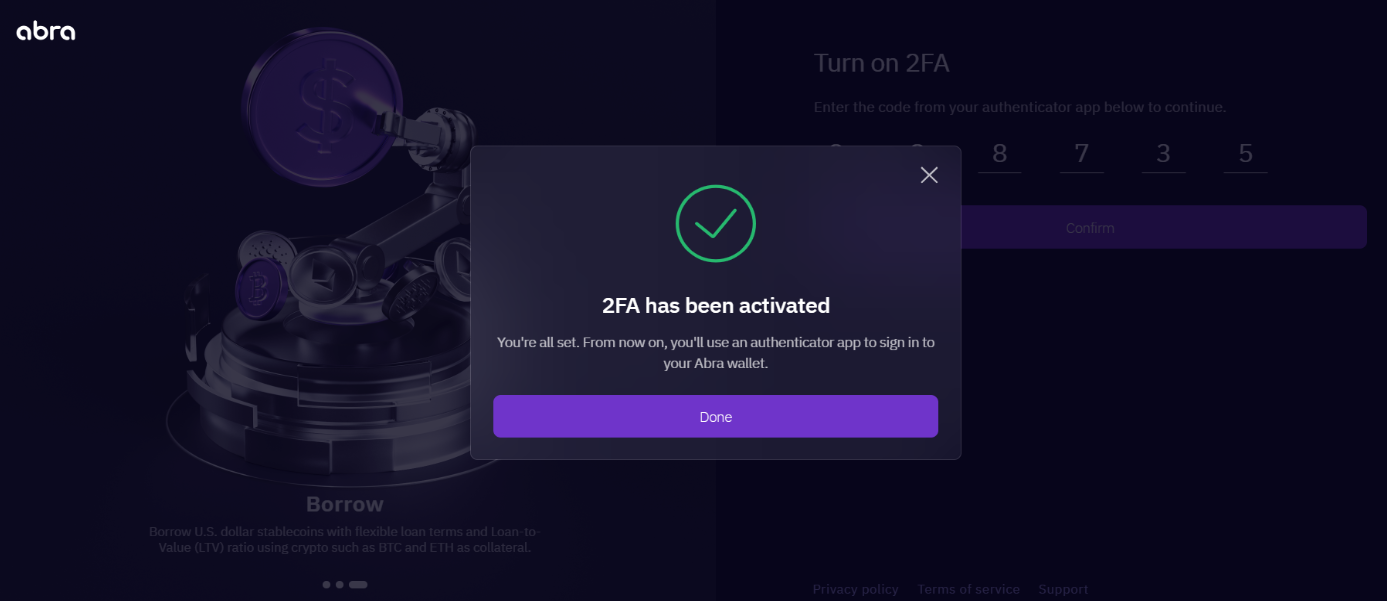Open the Terms of service link

pyautogui.click(x=968, y=589)
